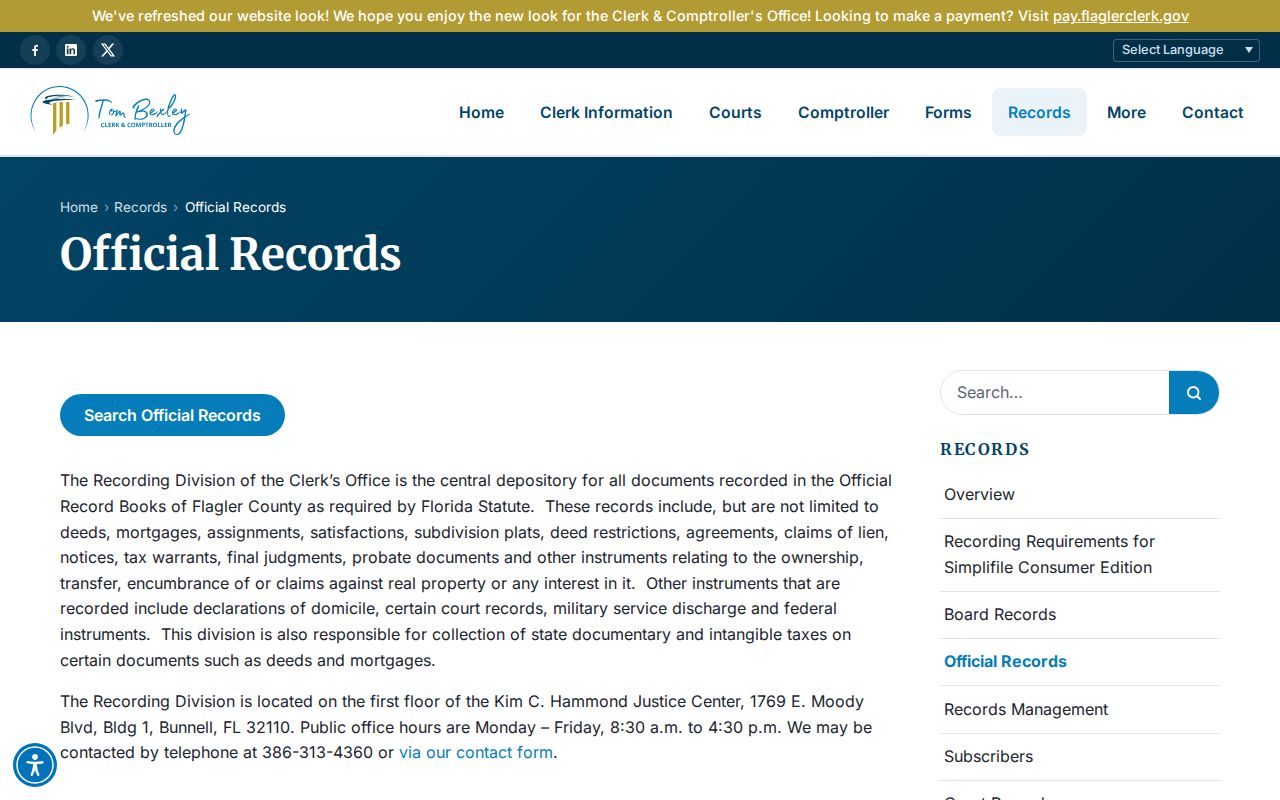Click the Official Records page heading
The width and height of the screenshot is (1280, 800).
coord(230,254)
